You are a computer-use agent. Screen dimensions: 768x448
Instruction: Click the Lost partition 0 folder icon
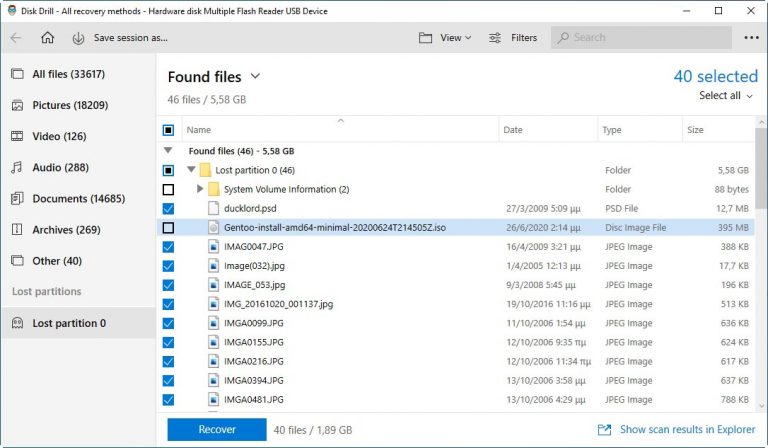205,170
